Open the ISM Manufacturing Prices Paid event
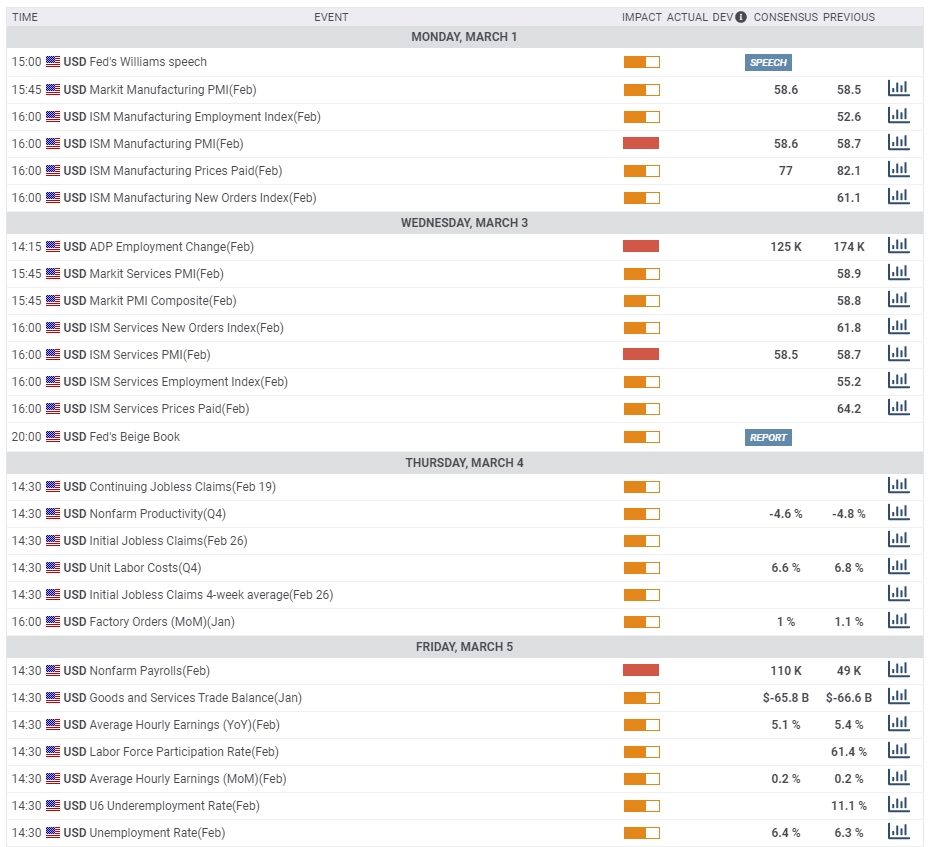 [x=185, y=171]
